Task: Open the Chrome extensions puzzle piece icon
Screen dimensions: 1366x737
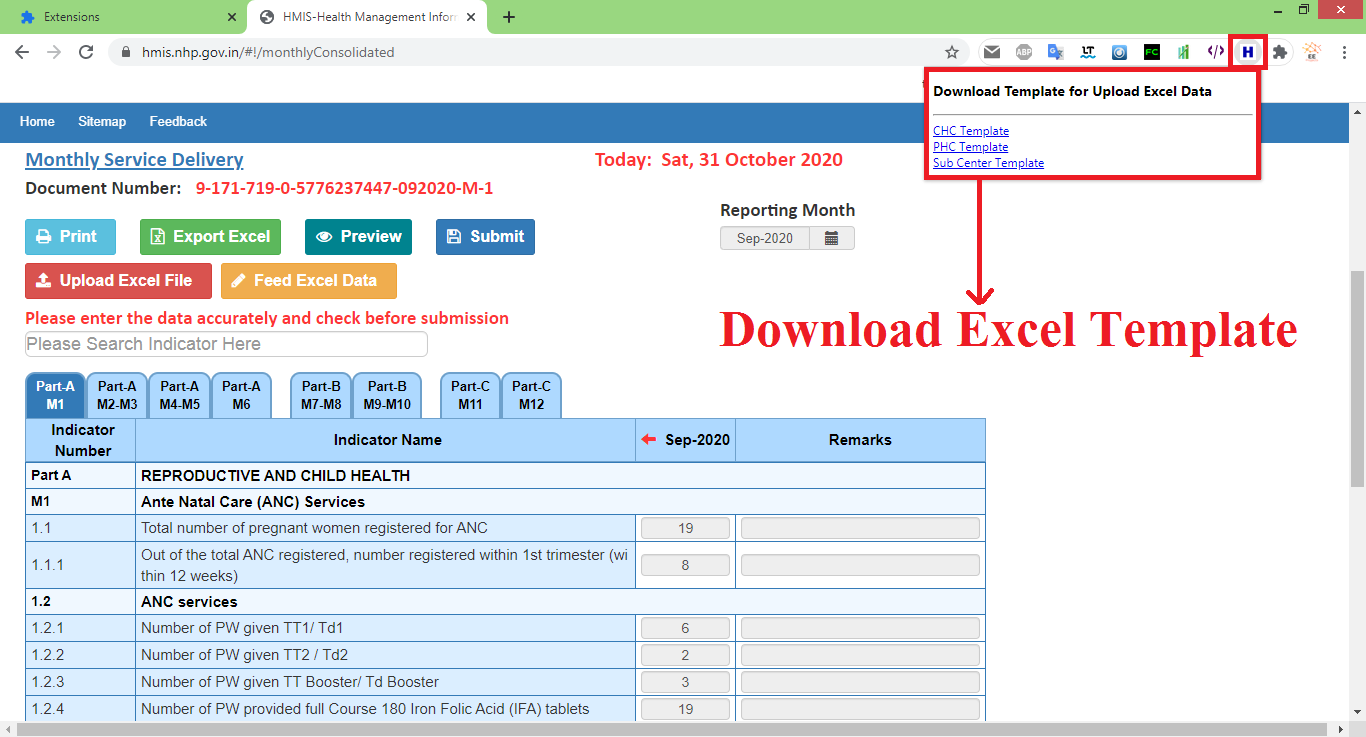Action: 1279,51
